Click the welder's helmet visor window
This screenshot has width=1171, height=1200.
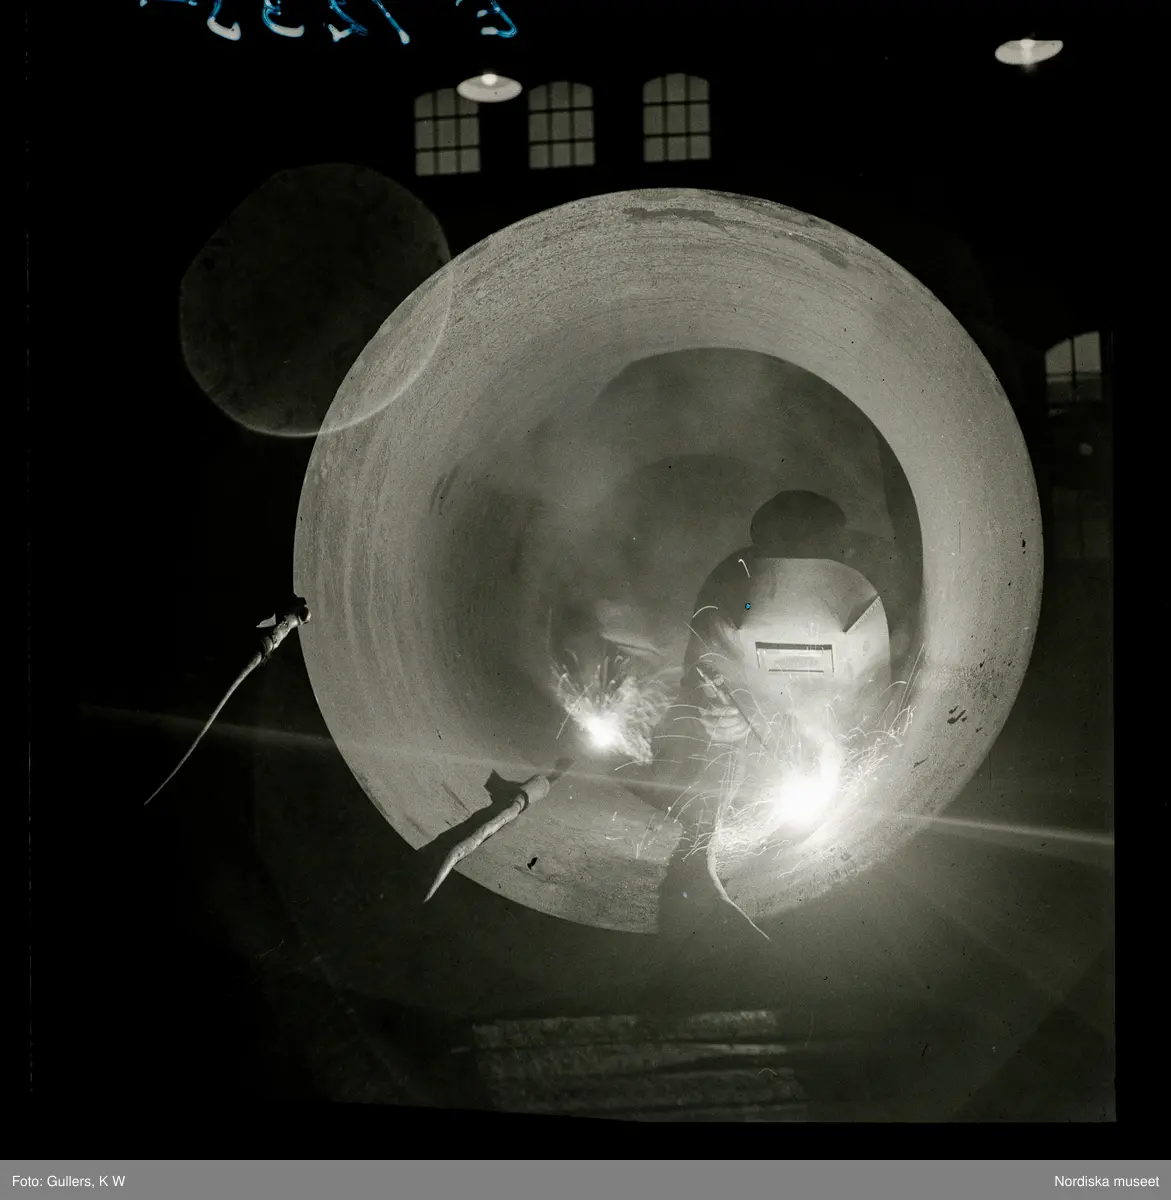pos(794,655)
